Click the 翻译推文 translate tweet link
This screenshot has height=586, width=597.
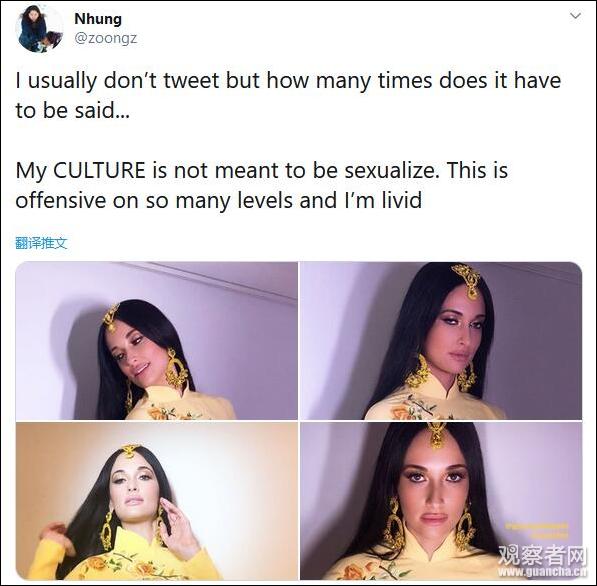[42, 243]
